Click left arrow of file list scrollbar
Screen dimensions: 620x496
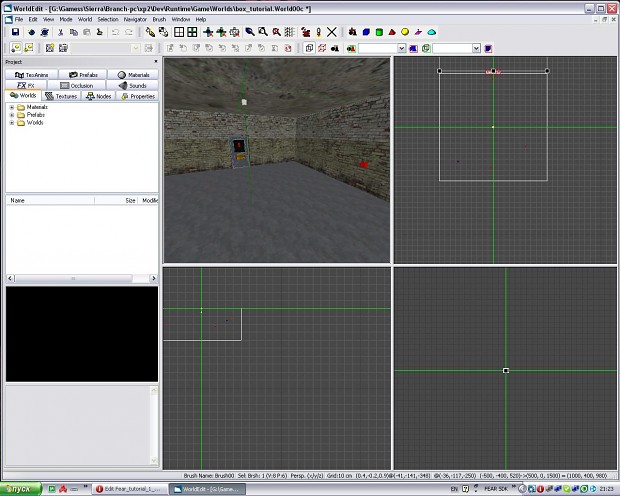10,278
